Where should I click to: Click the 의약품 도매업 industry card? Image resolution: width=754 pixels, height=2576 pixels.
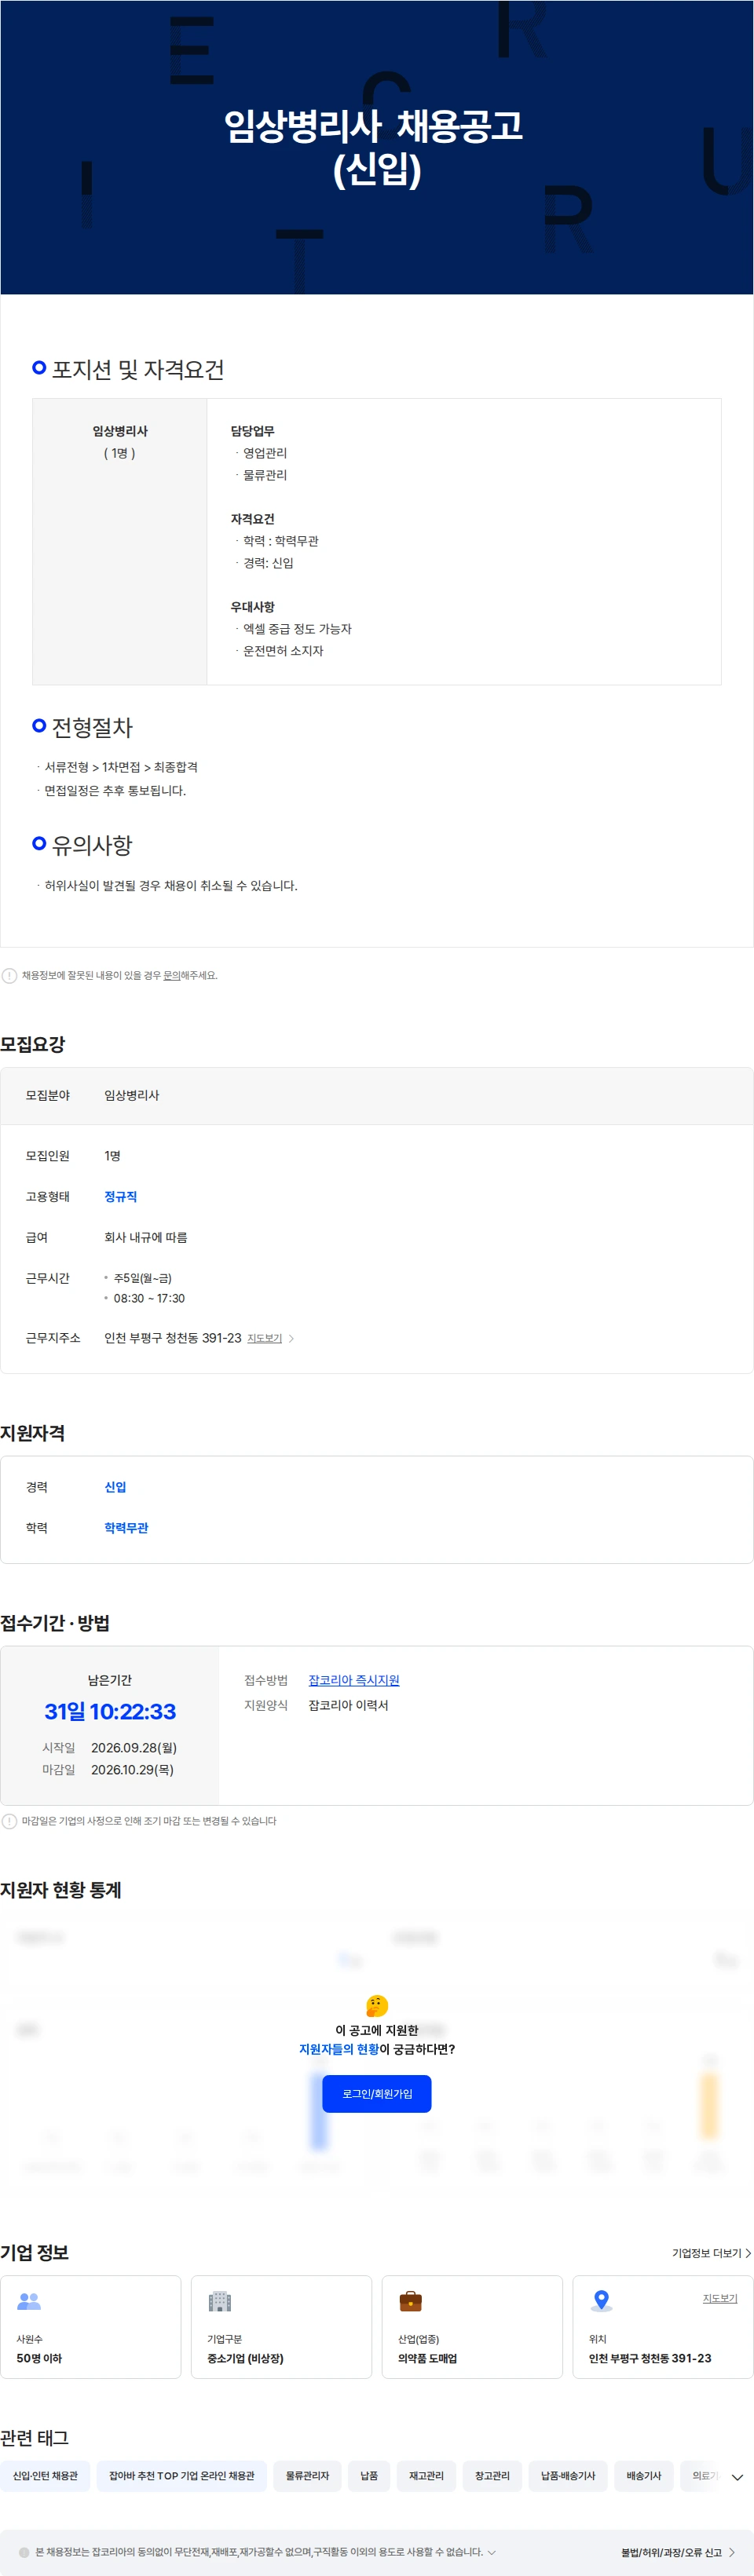coord(472,2326)
